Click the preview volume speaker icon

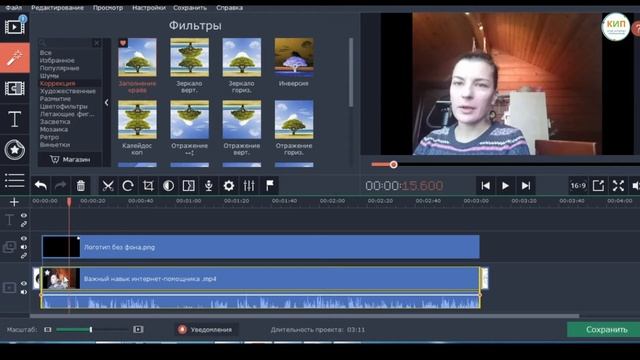[636, 186]
